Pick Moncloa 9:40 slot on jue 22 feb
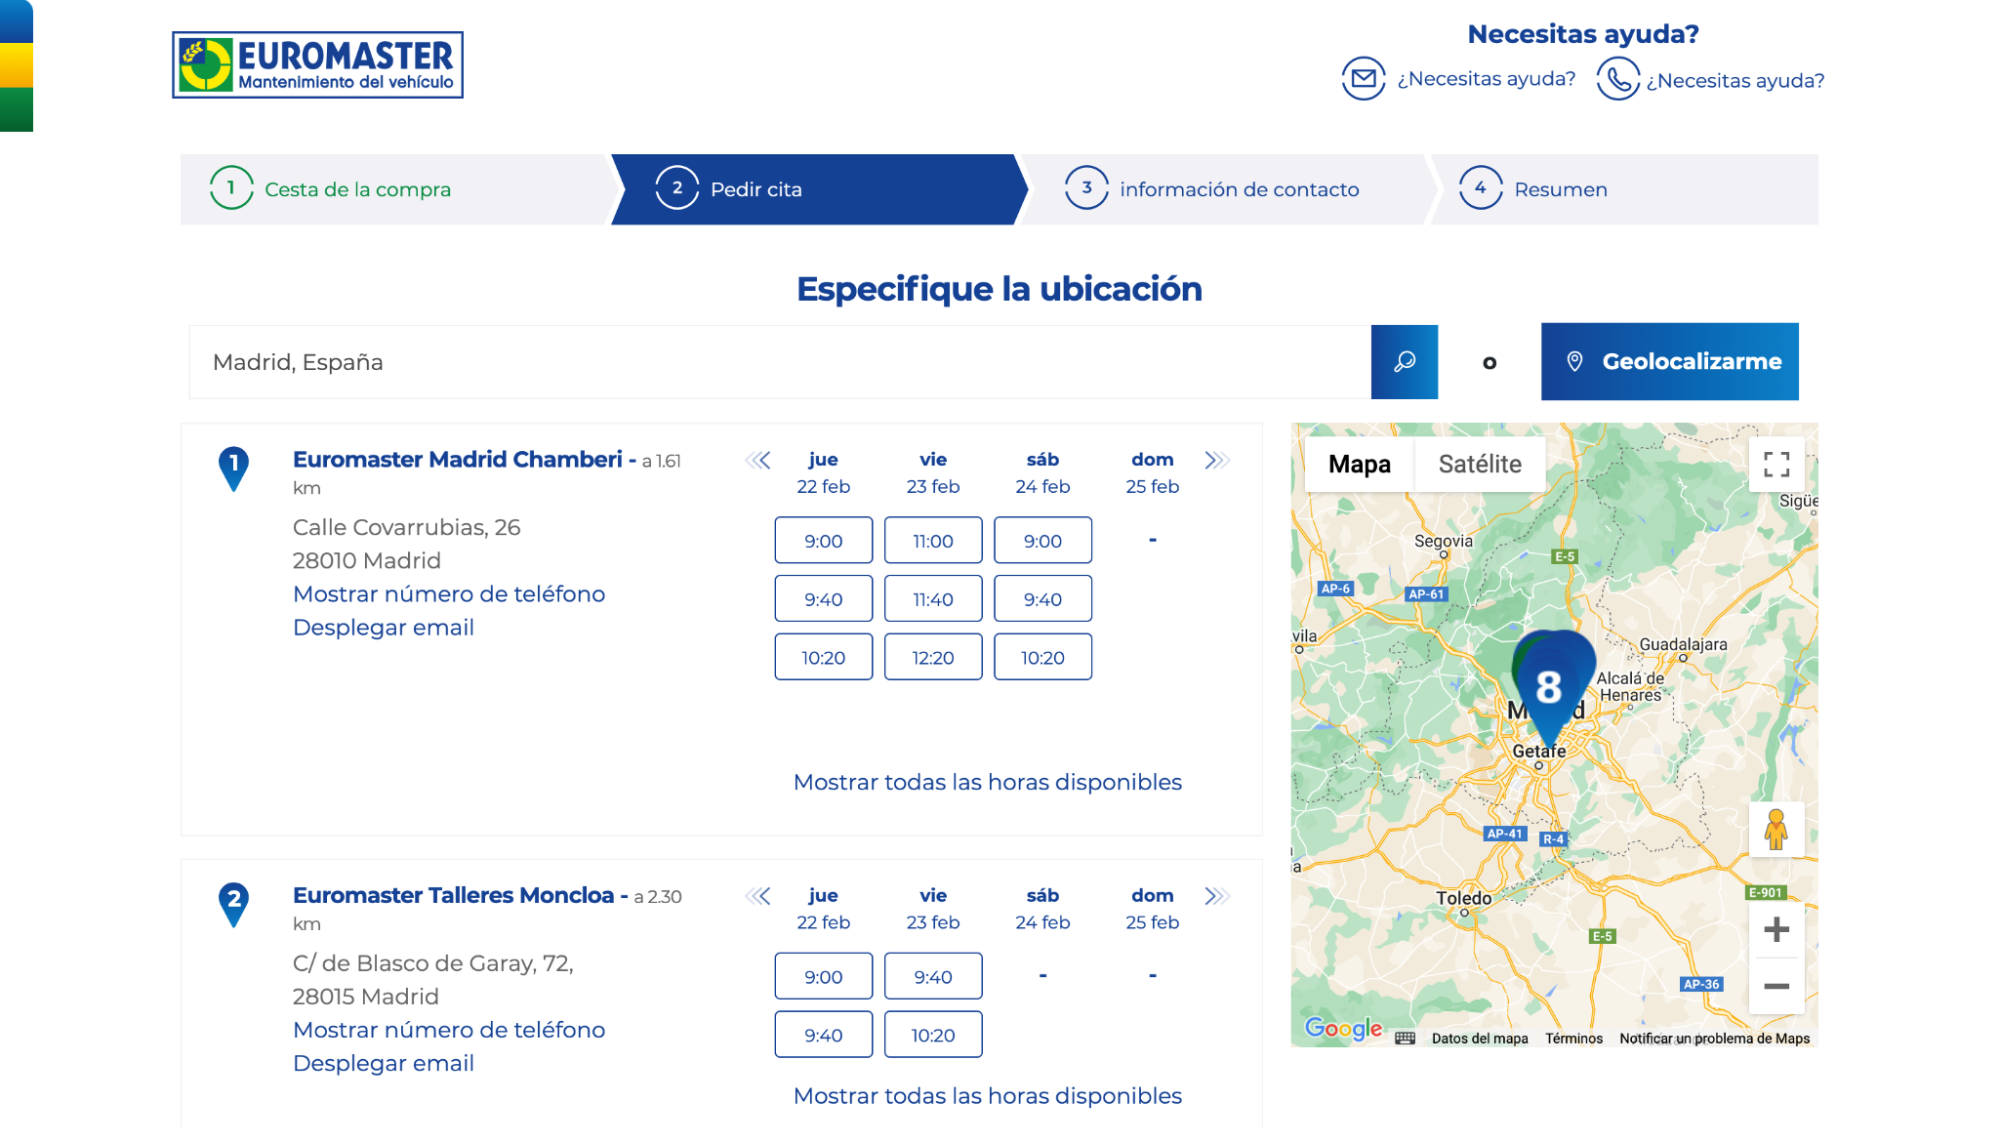The height and width of the screenshot is (1128, 1999). point(823,1035)
